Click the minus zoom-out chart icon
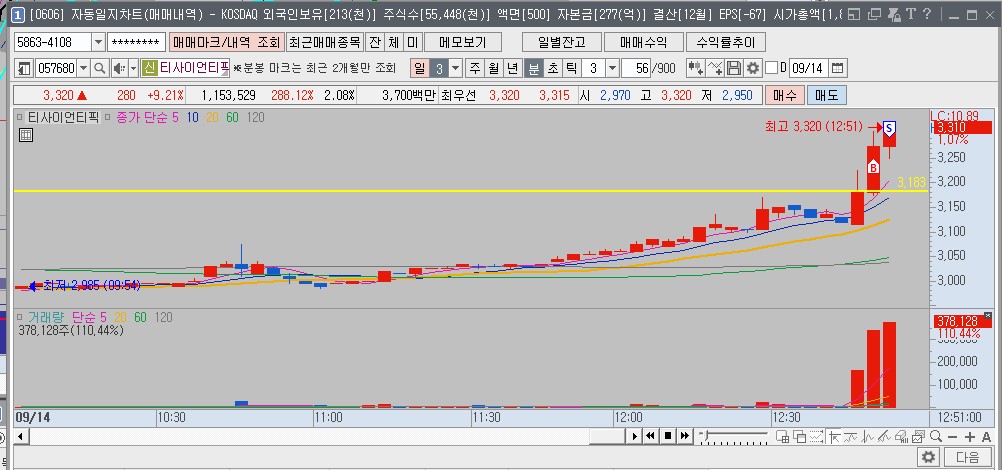1002x470 pixels. tap(952, 437)
